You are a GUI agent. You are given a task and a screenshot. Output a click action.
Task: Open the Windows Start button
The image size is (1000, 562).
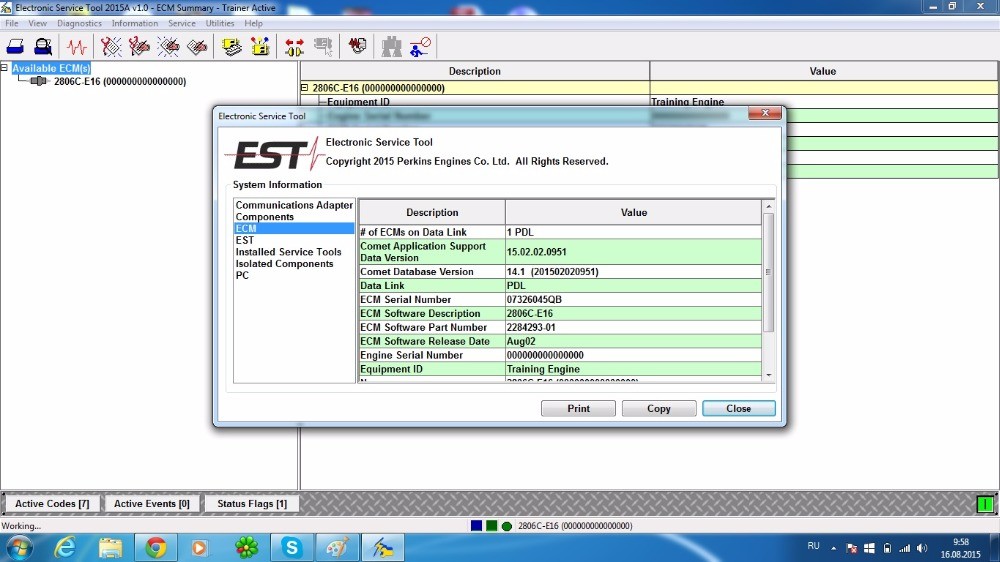click(x=19, y=548)
